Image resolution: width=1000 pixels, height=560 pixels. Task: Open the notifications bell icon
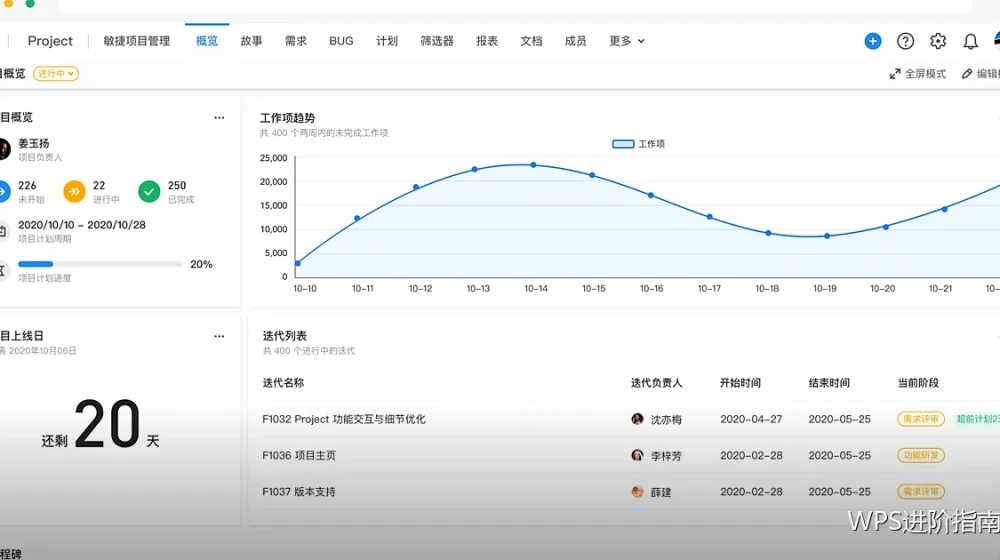click(x=970, y=41)
